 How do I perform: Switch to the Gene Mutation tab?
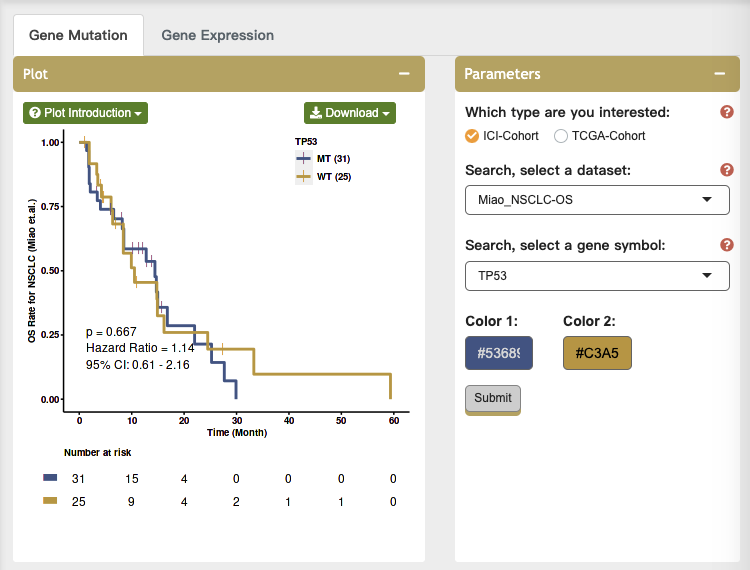pyautogui.click(x=78, y=35)
